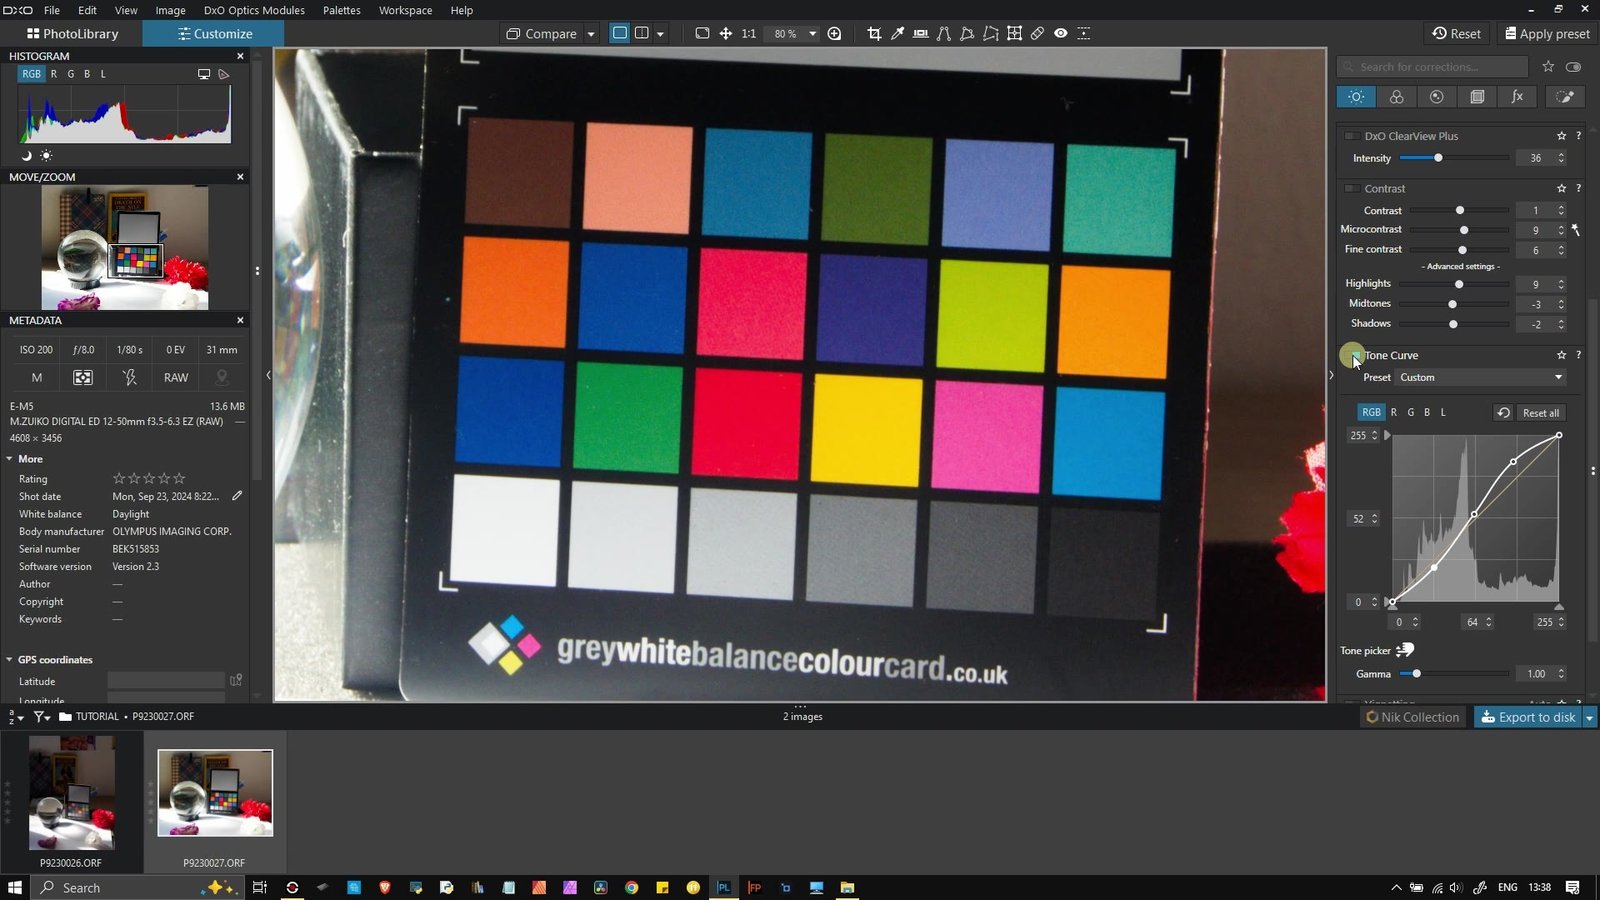This screenshot has height=900, width=1600.
Task: Open the Color corrections palette tab
Action: (1396, 97)
